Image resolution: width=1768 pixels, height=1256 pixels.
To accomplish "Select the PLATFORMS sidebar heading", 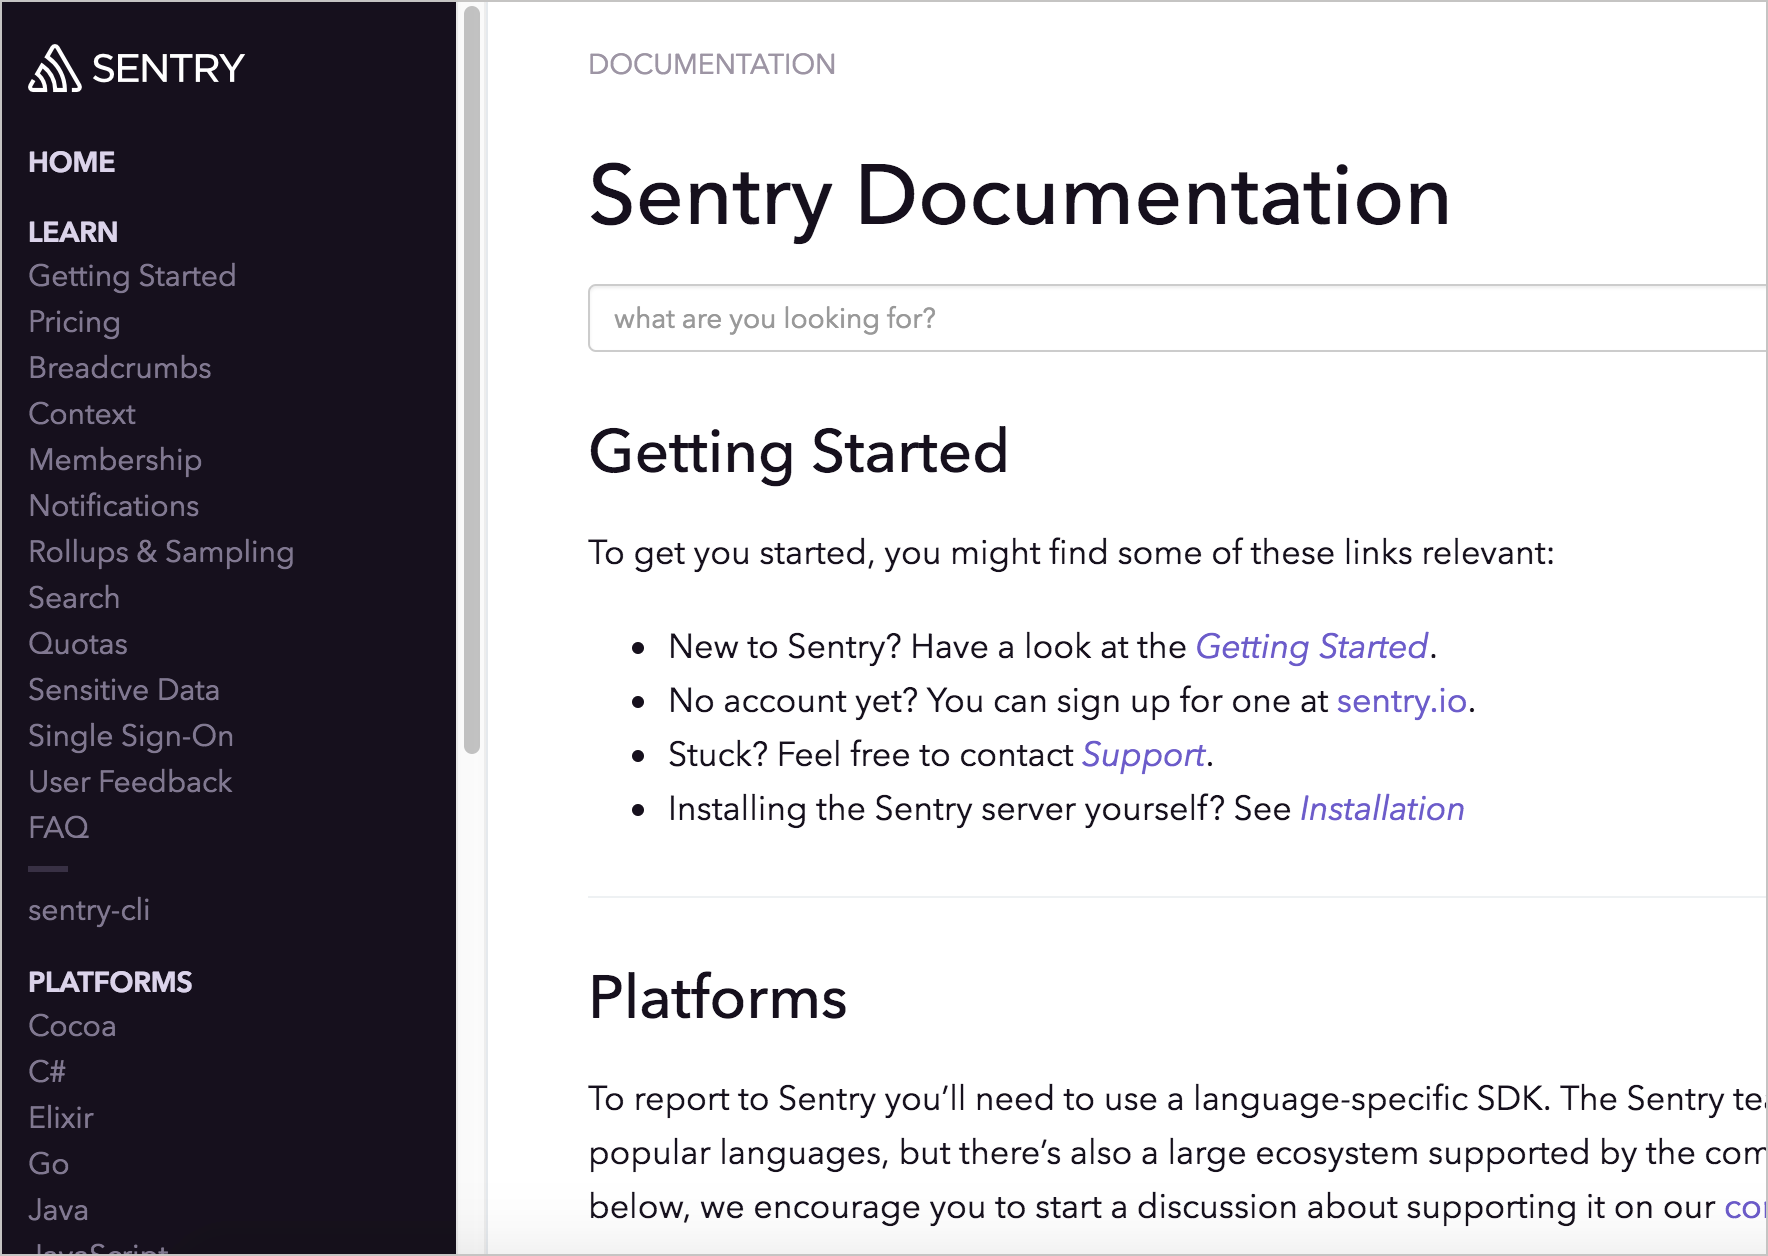I will (x=110, y=982).
